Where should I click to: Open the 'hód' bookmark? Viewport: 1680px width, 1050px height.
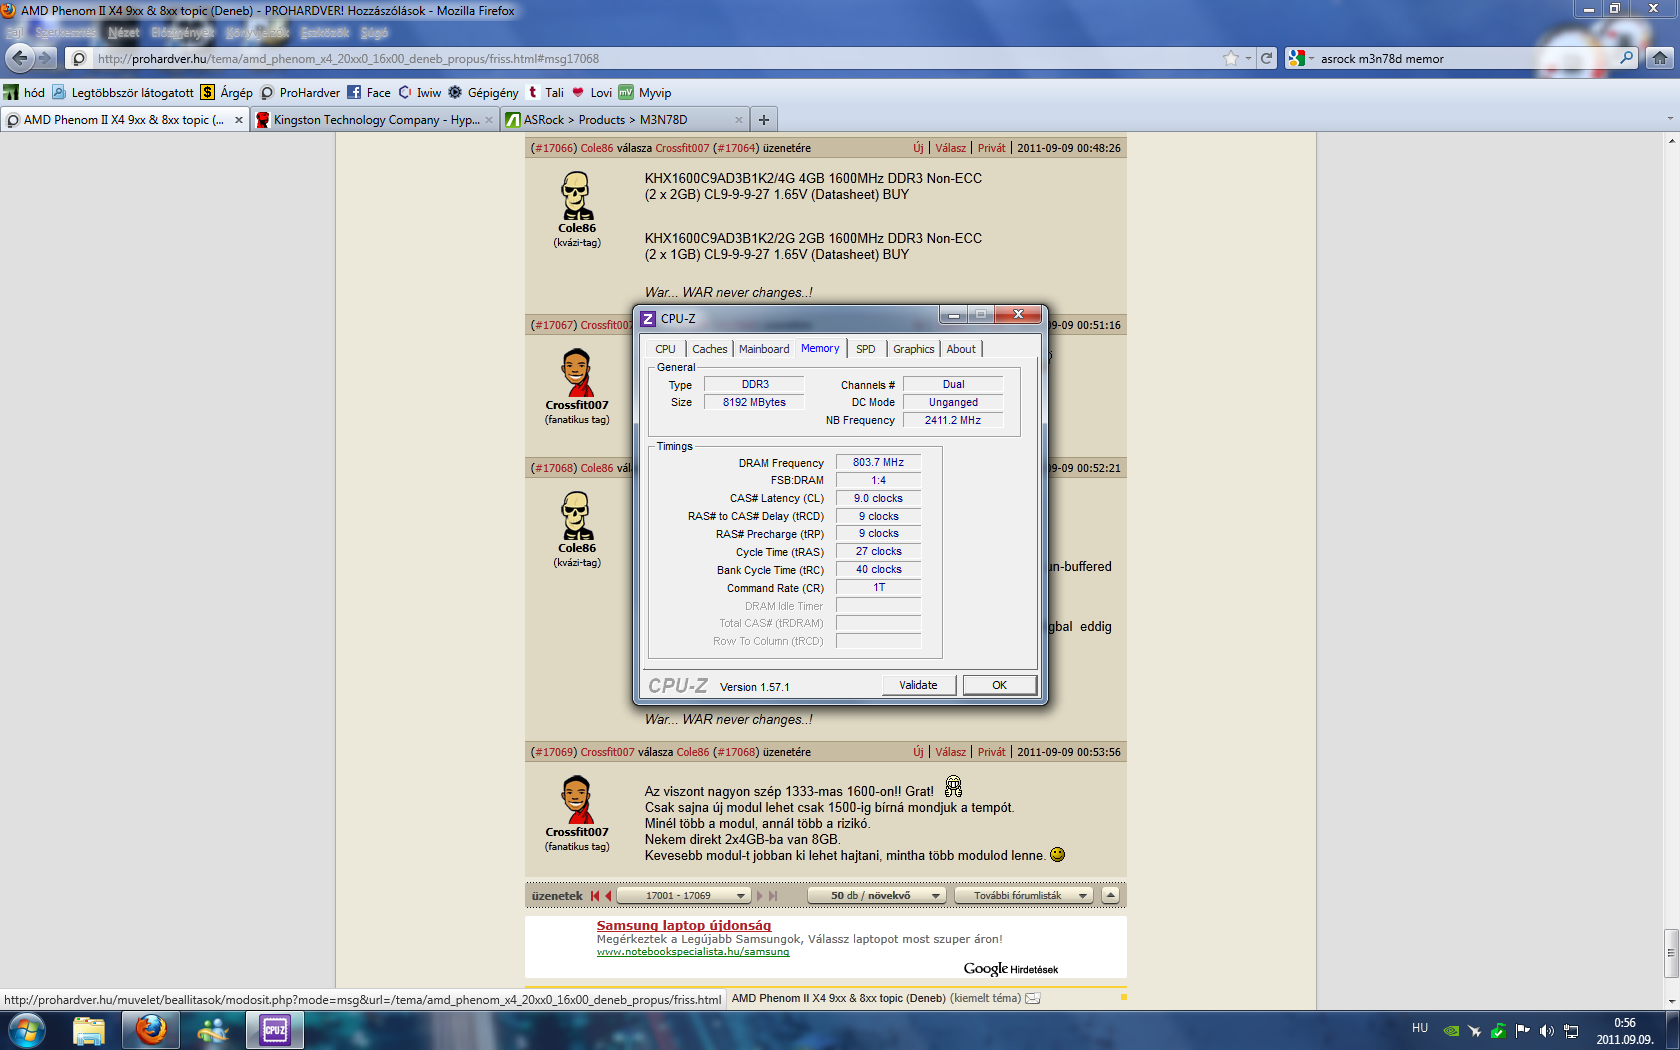click(25, 92)
